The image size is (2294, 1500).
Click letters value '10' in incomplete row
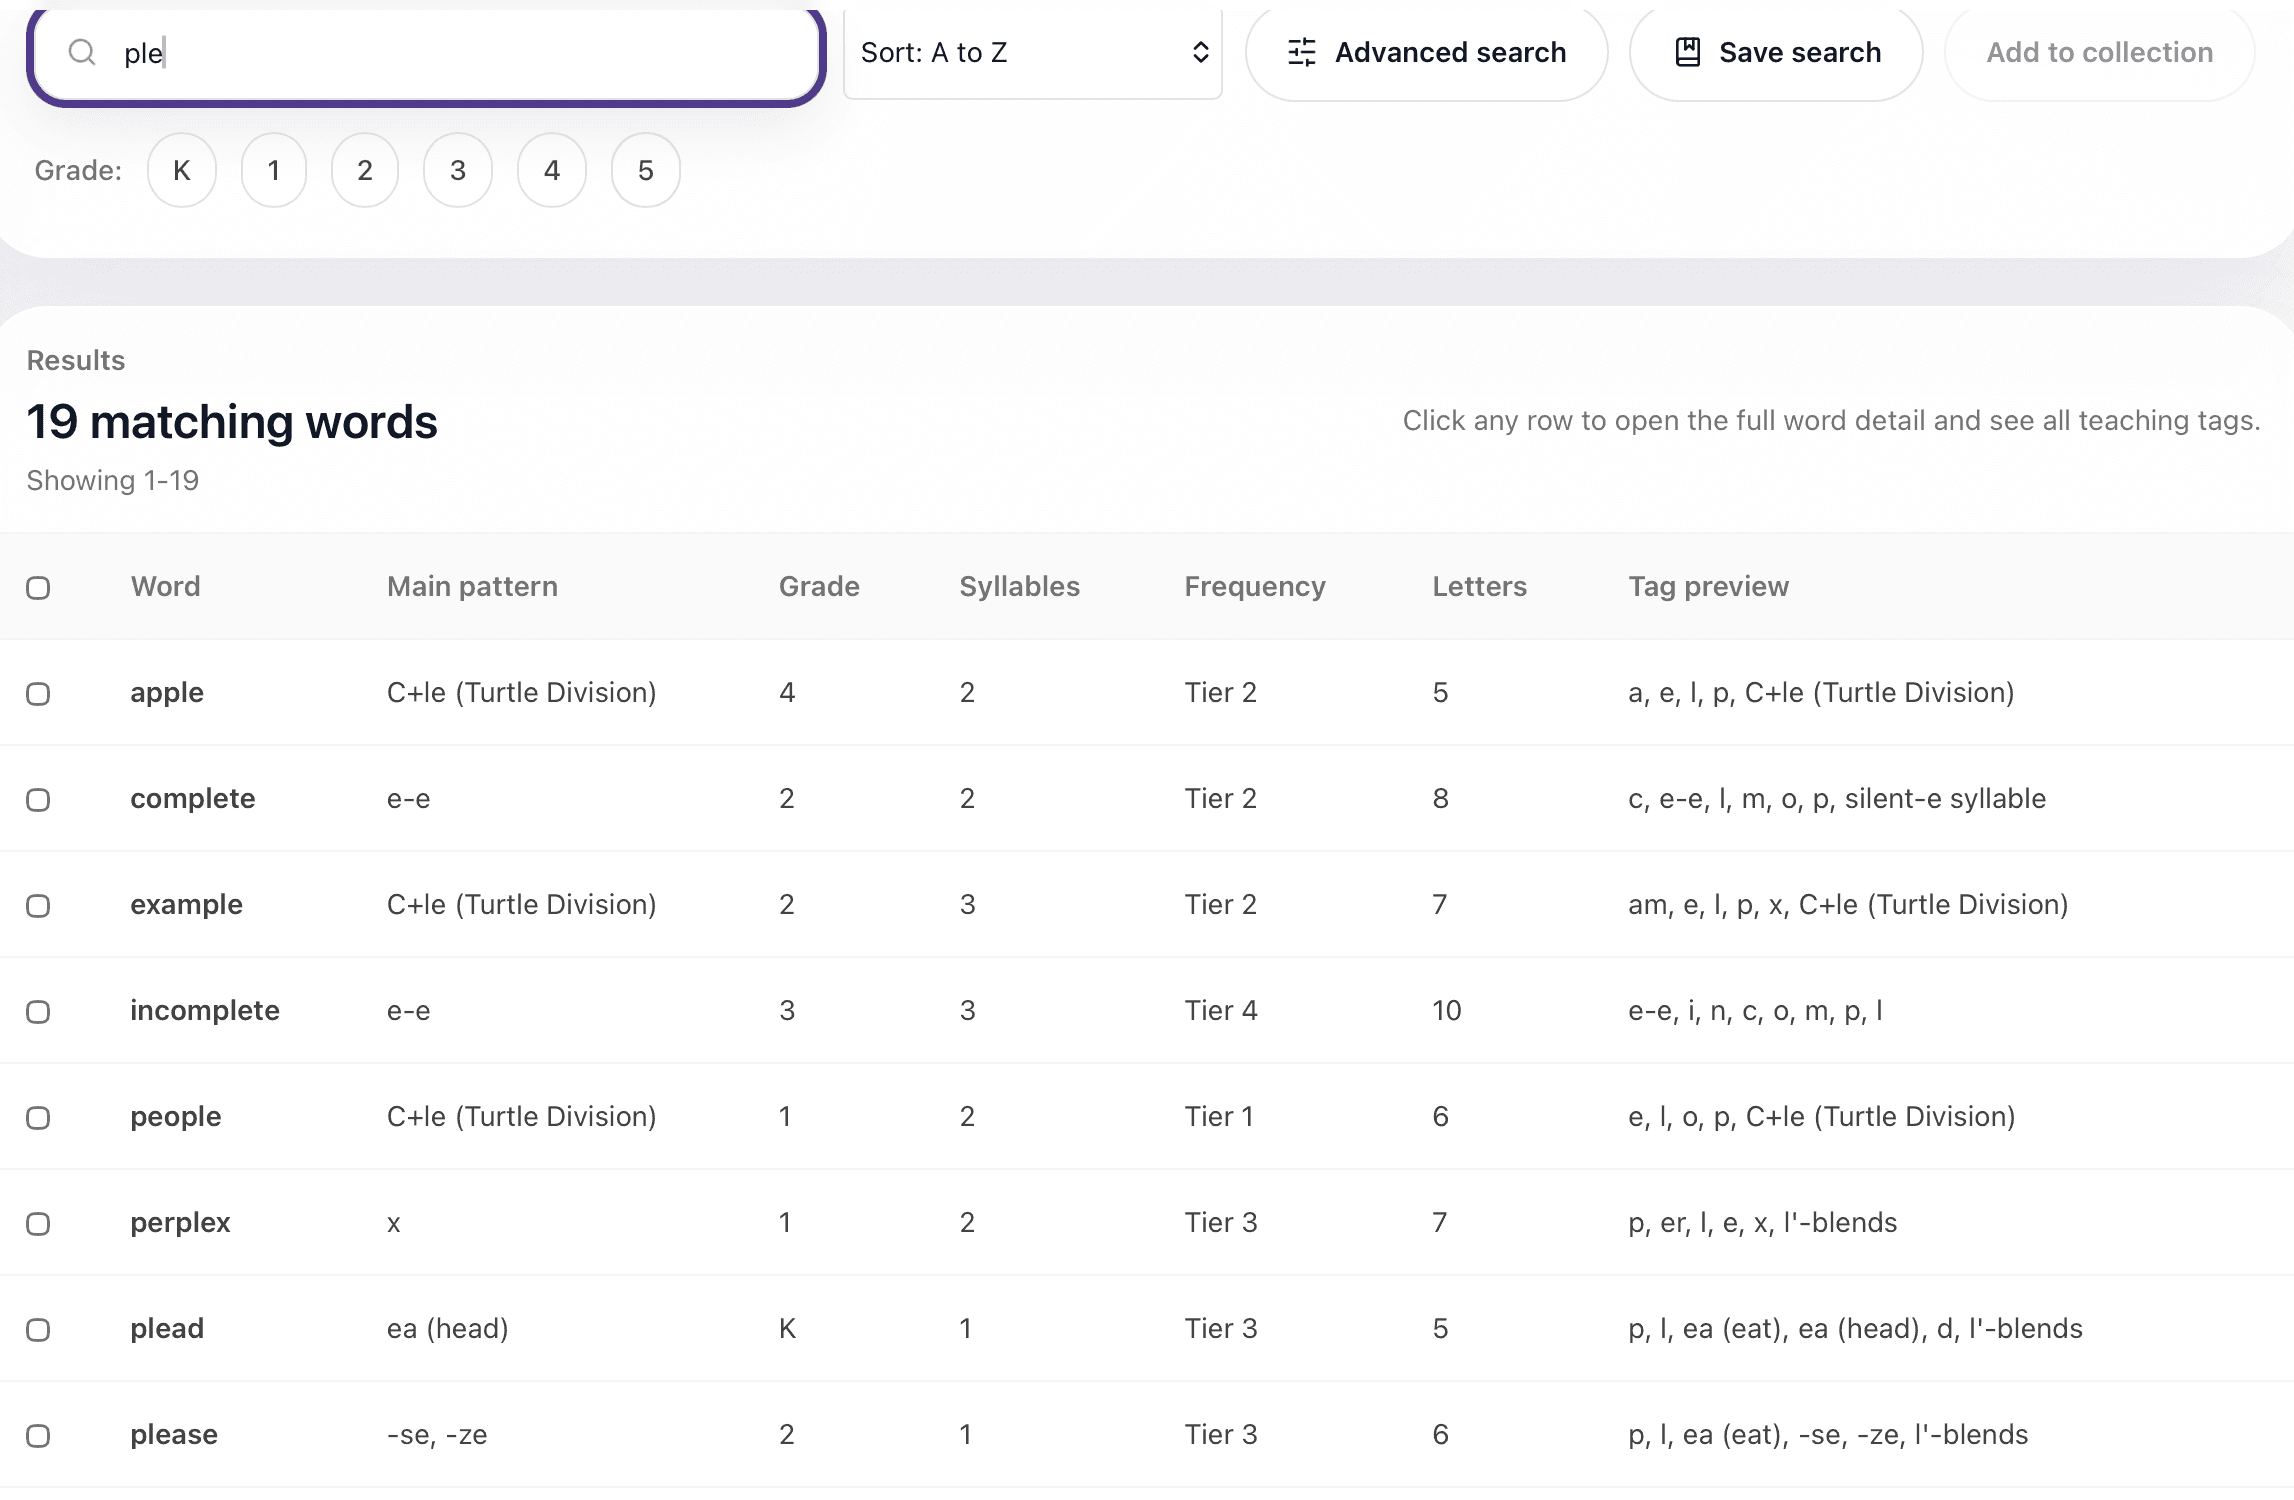pos(1447,1010)
